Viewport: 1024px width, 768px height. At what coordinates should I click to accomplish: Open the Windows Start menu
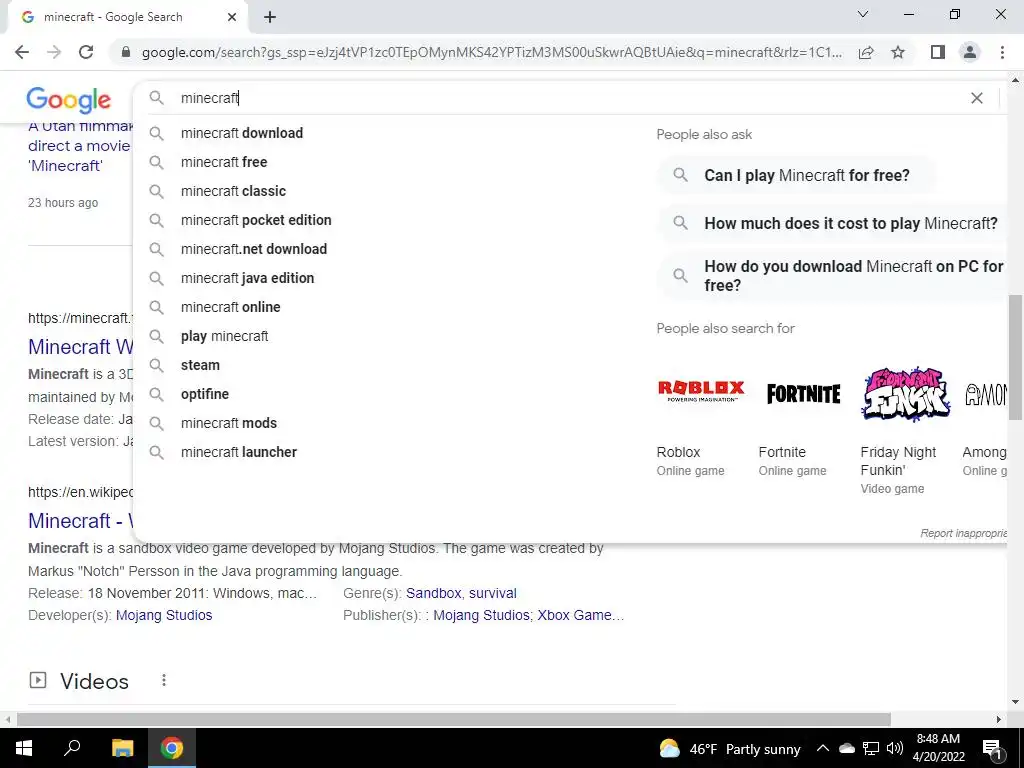coord(24,748)
